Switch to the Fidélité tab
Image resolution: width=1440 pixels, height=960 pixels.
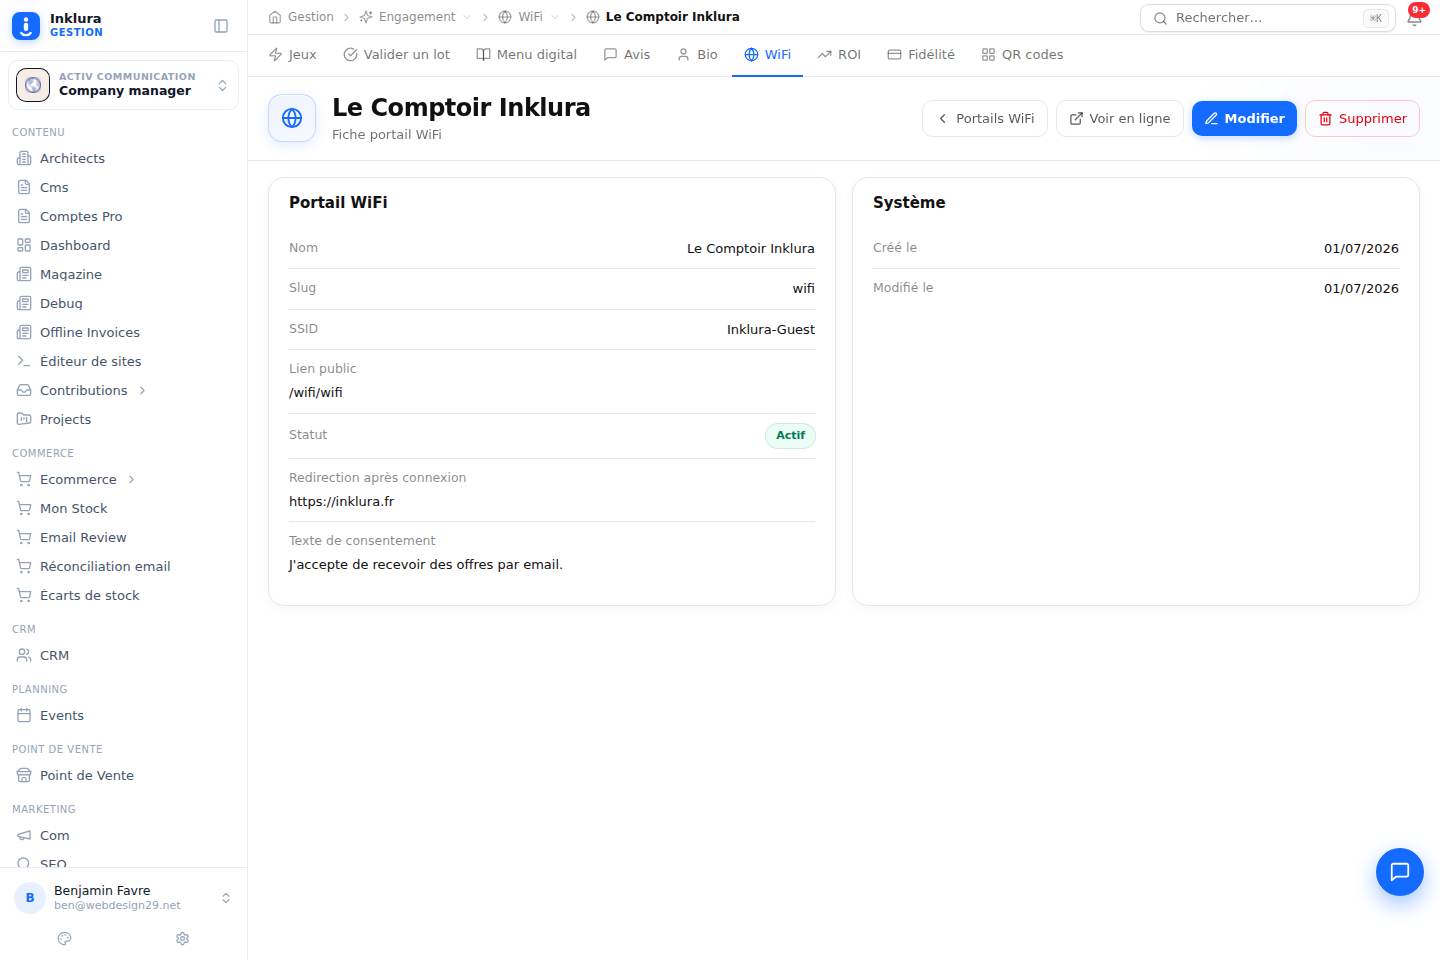[x=921, y=55]
